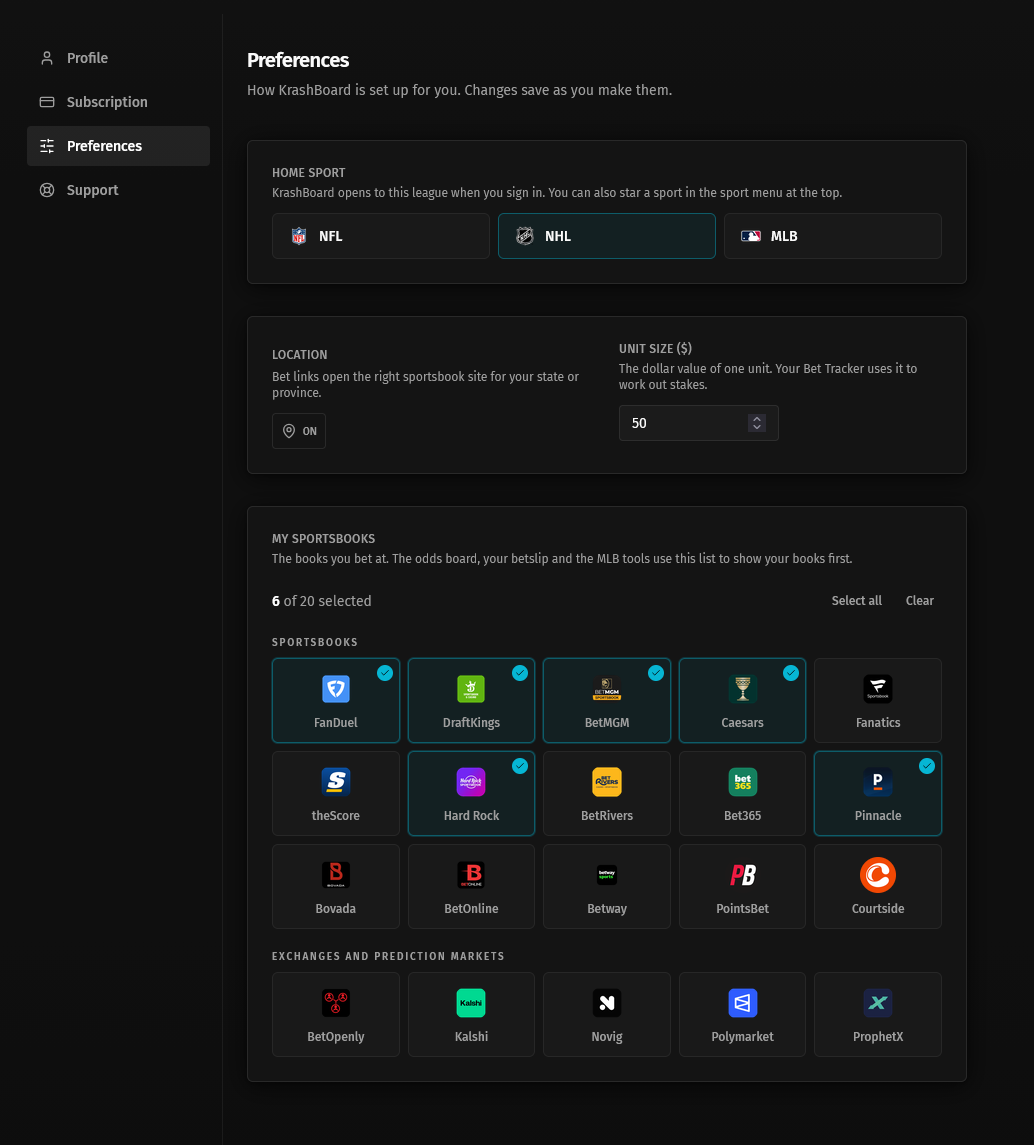The width and height of the screenshot is (1034, 1145).
Task: Click the Profile person icon
Action: click(47, 58)
